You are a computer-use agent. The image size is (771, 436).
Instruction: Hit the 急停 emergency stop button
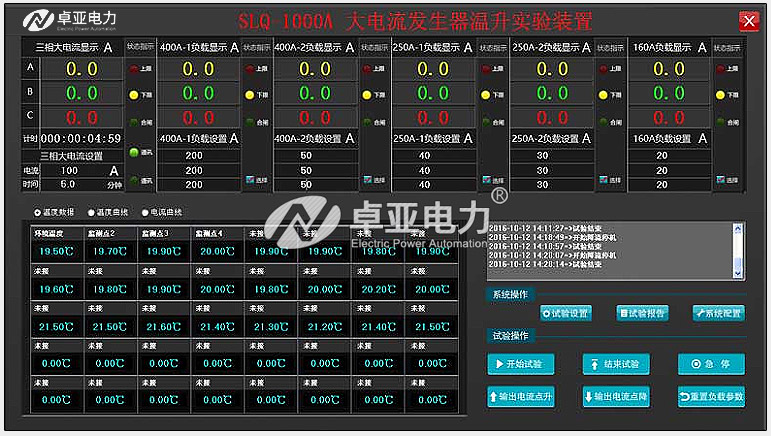712,364
